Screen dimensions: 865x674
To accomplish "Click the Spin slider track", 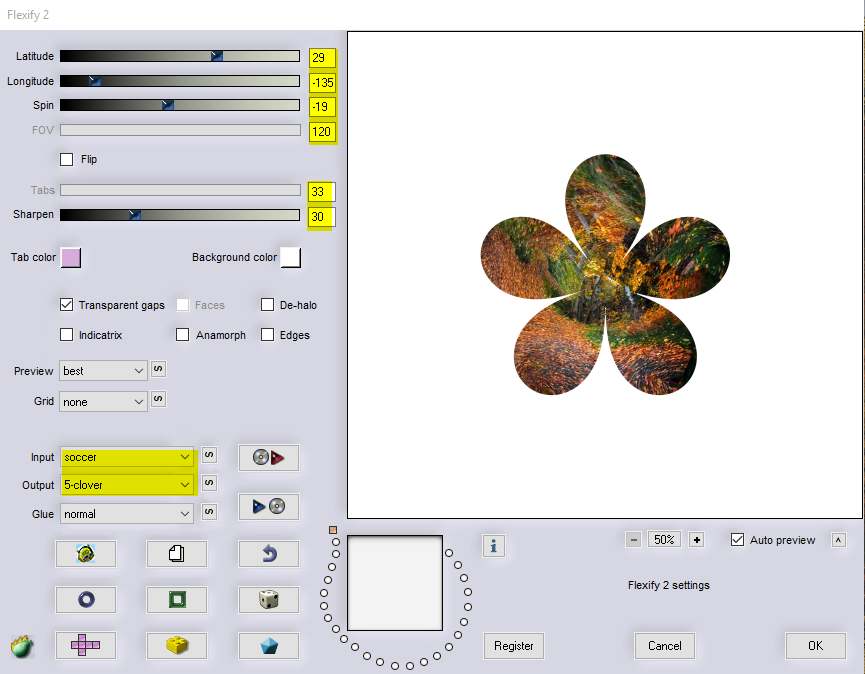I will [180, 105].
